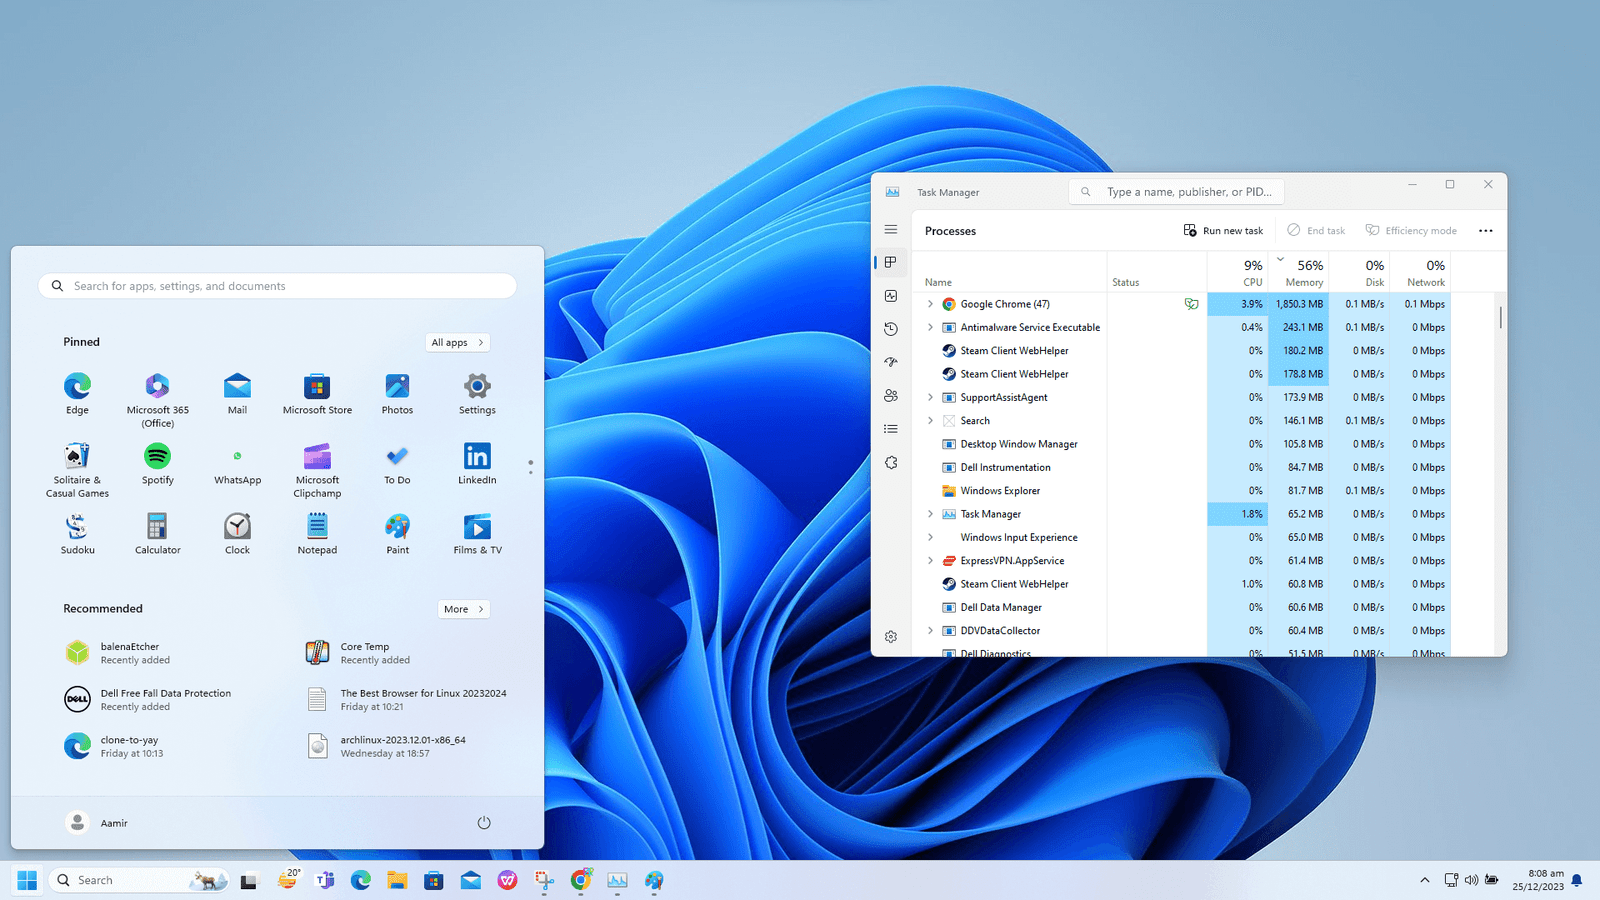Open Solitaire & Casual Games

click(x=77, y=470)
